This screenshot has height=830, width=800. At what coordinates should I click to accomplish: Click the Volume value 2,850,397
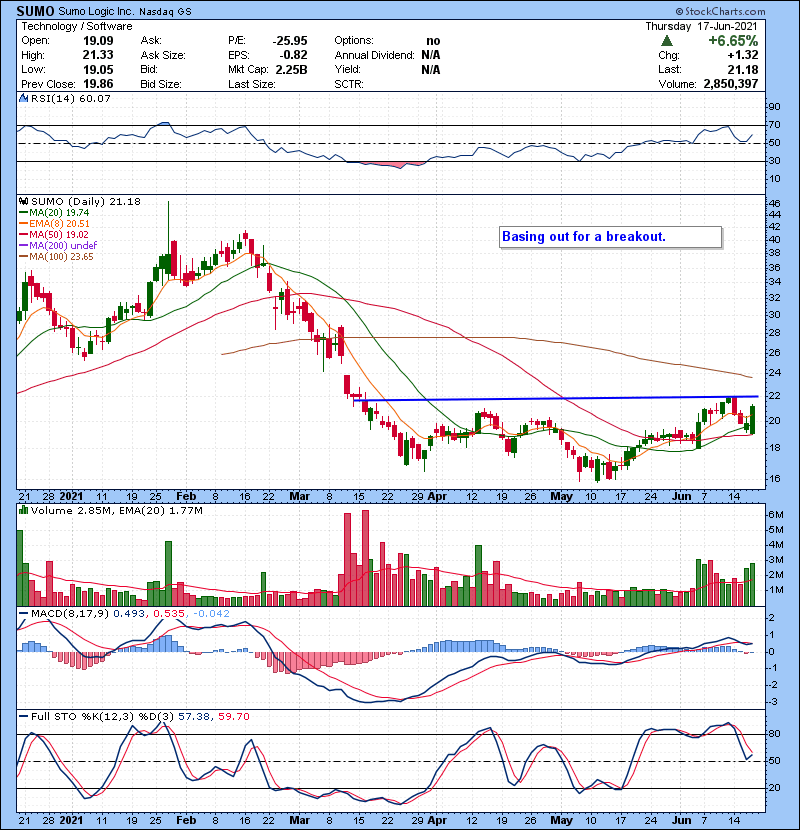click(x=731, y=84)
